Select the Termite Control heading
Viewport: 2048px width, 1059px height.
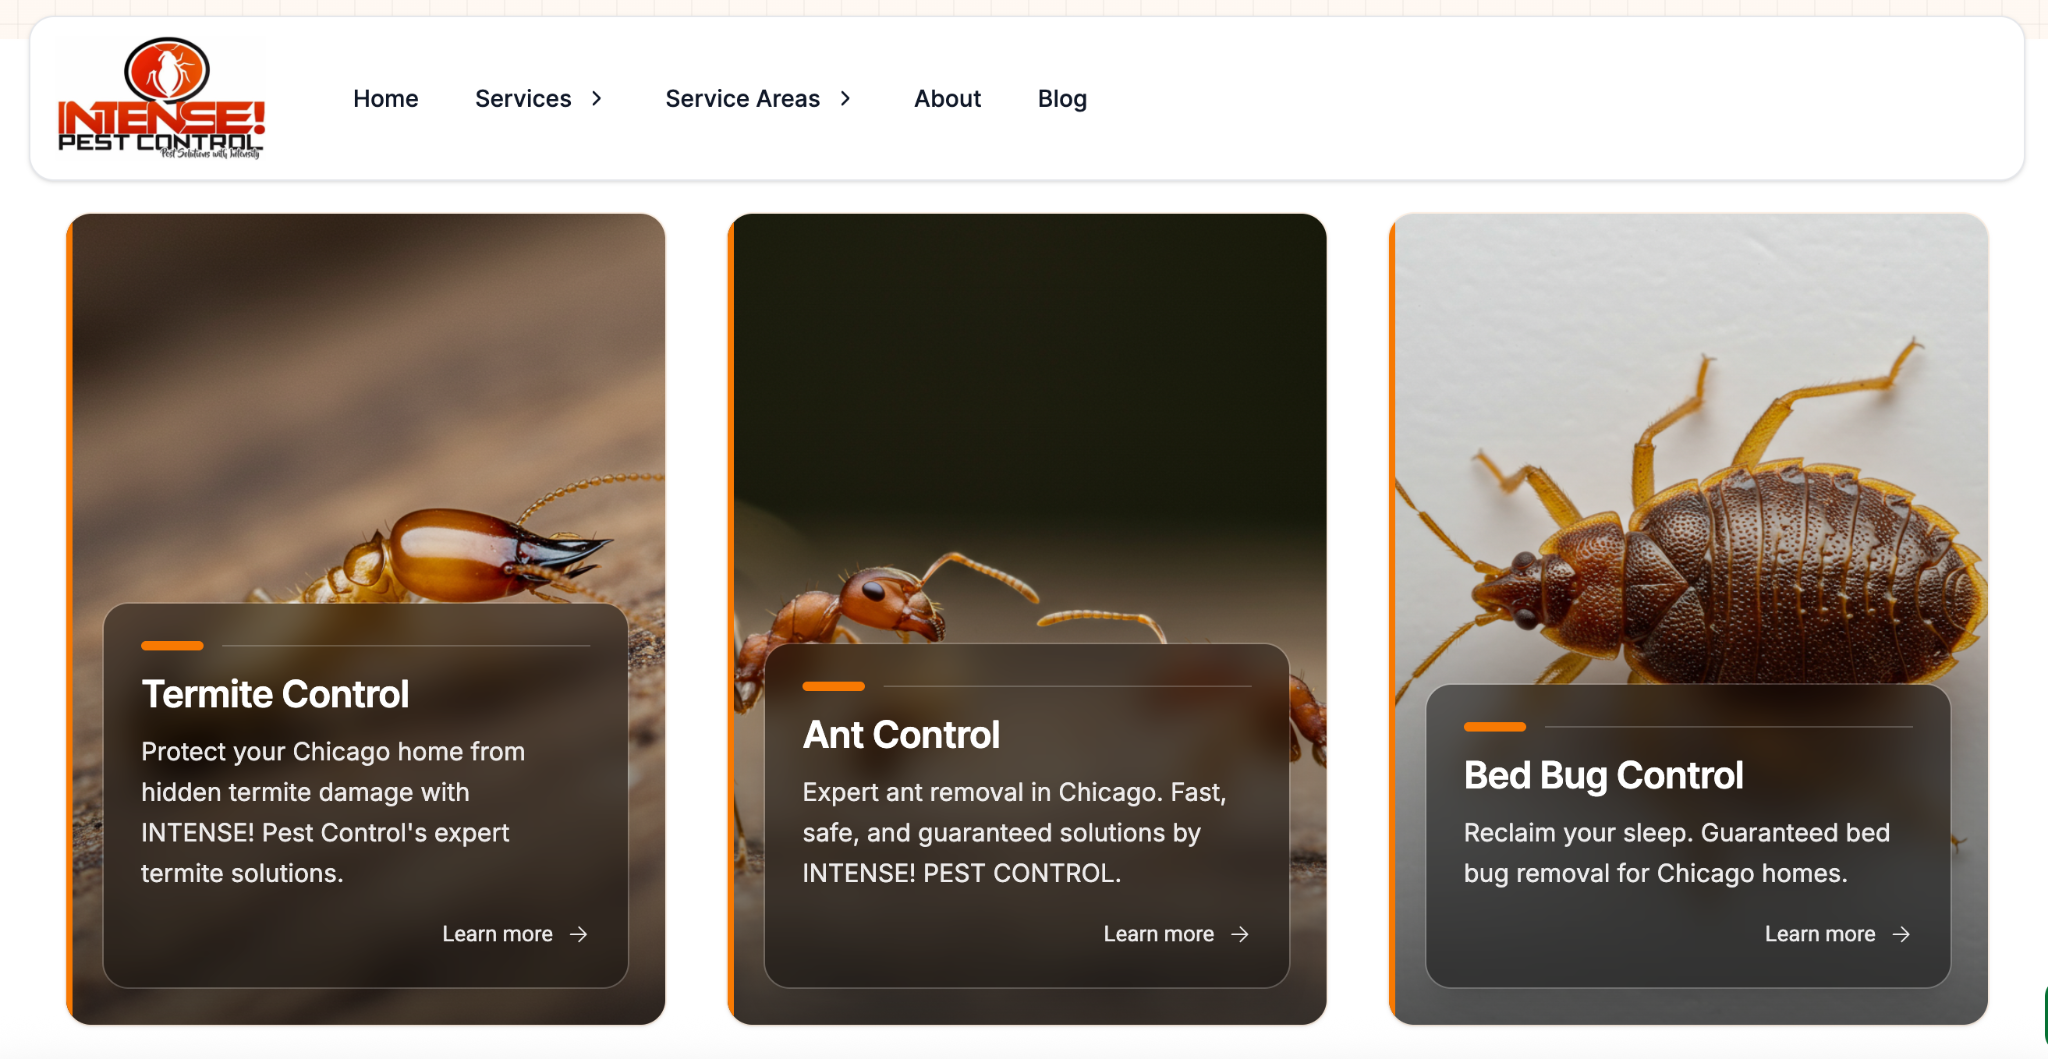(275, 694)
